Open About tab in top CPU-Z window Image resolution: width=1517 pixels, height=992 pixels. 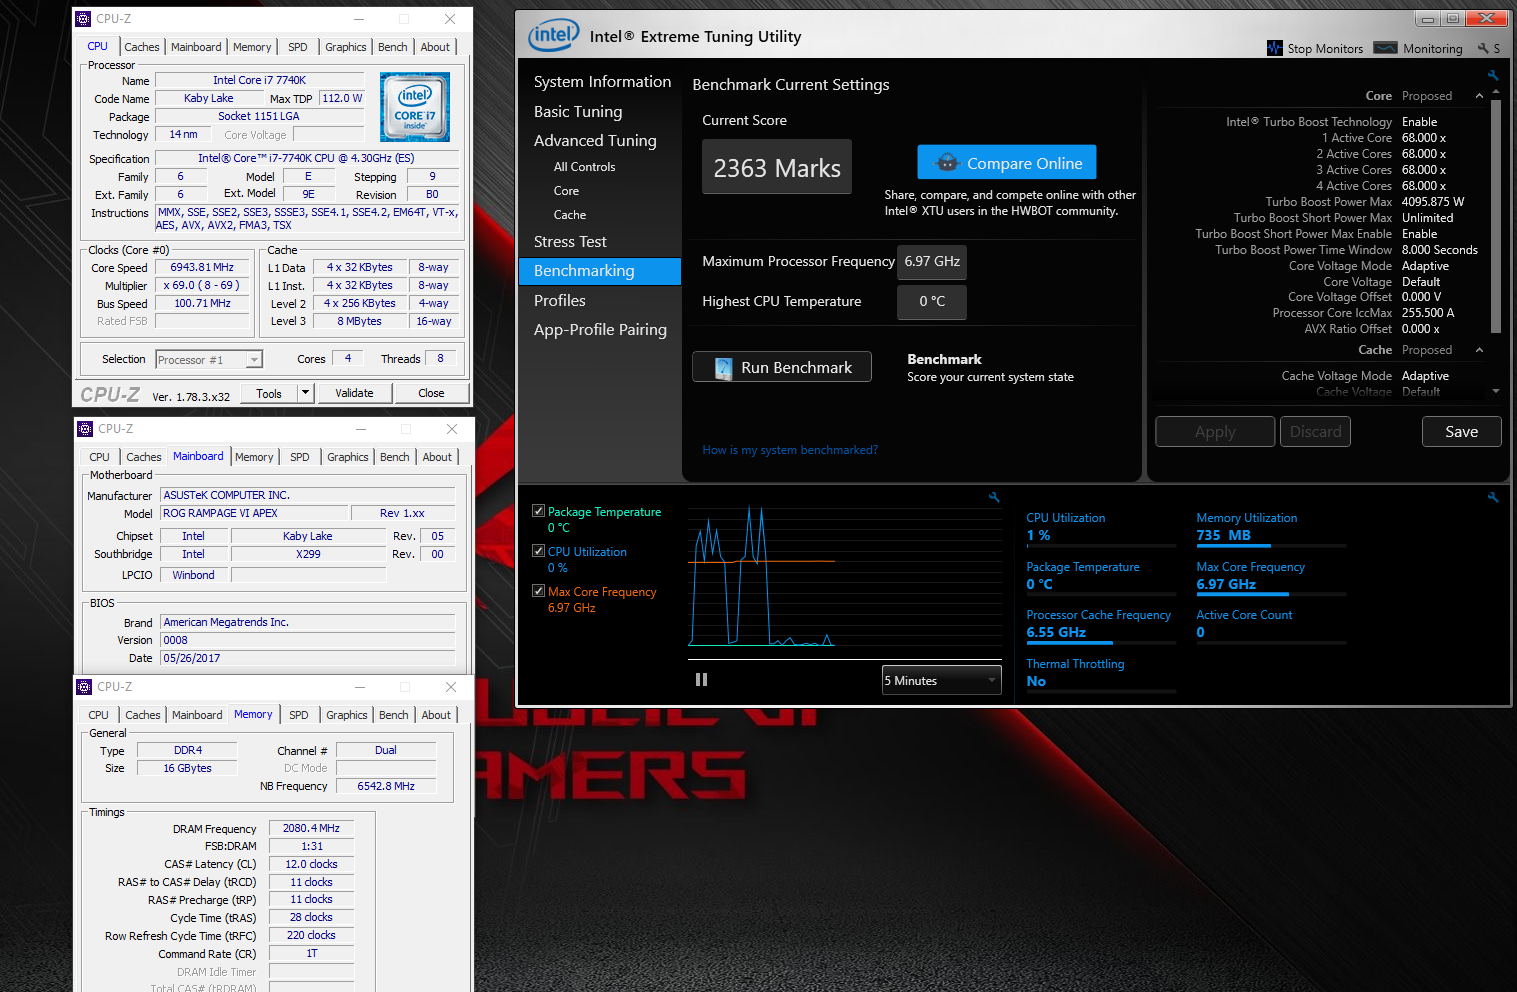435,47
